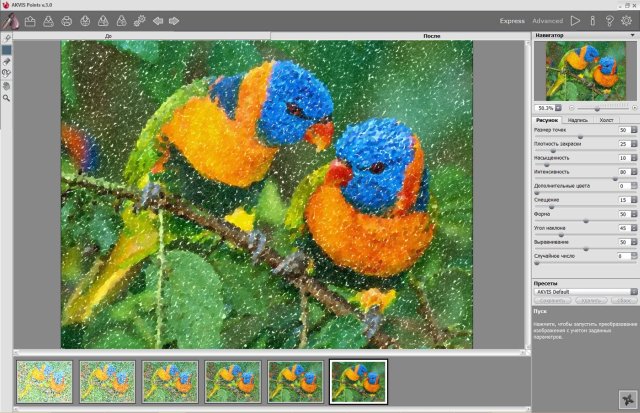Open program info via the 'i' icon

pyautogui.click(x=592, y=19)
